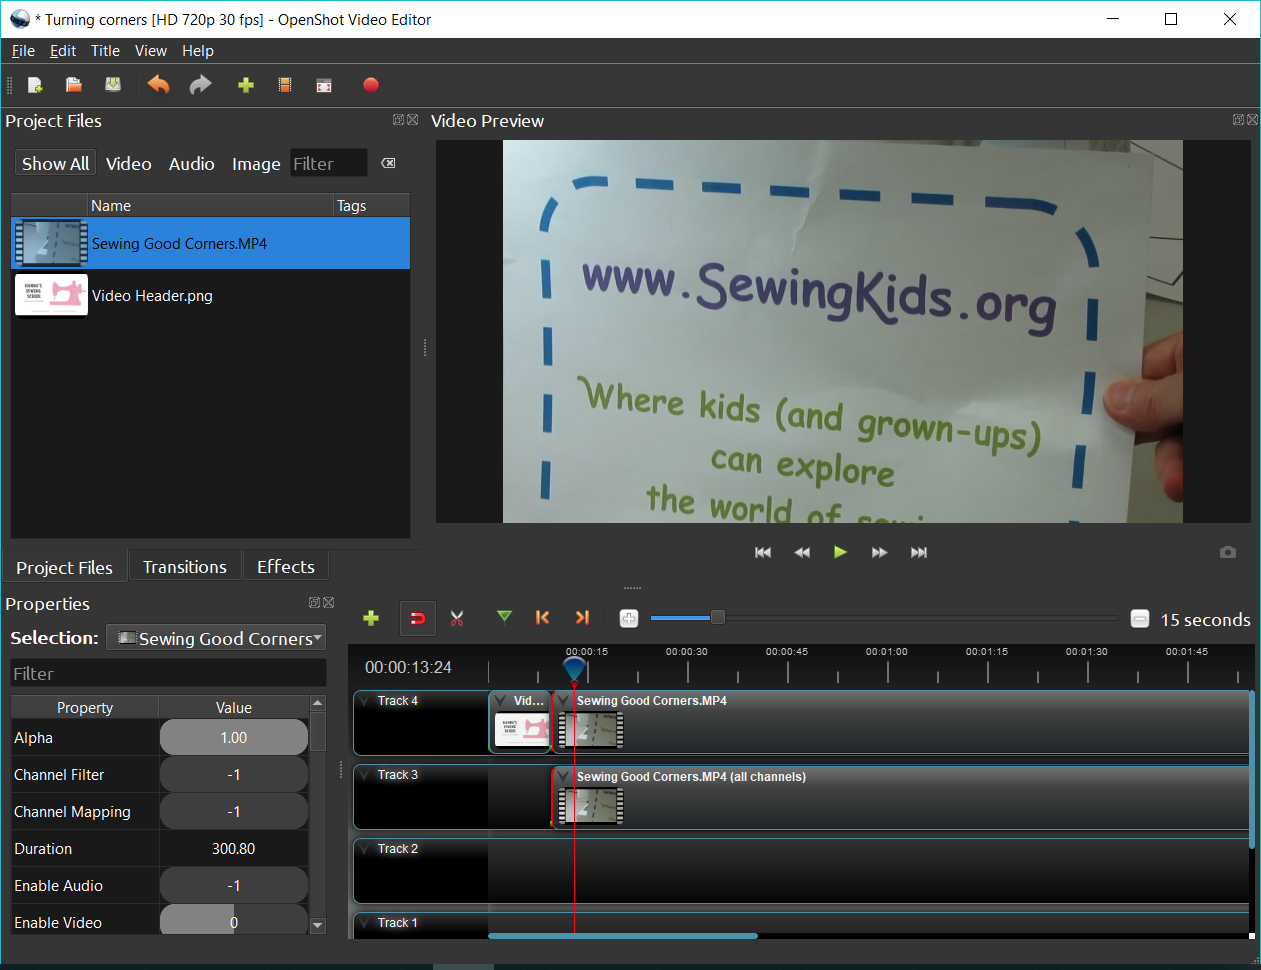The width and height of the screenshot is (1261, 970).
Task: Open Track 4 Sewing Good Corners clip menu
Action: (x=564, y=701)
